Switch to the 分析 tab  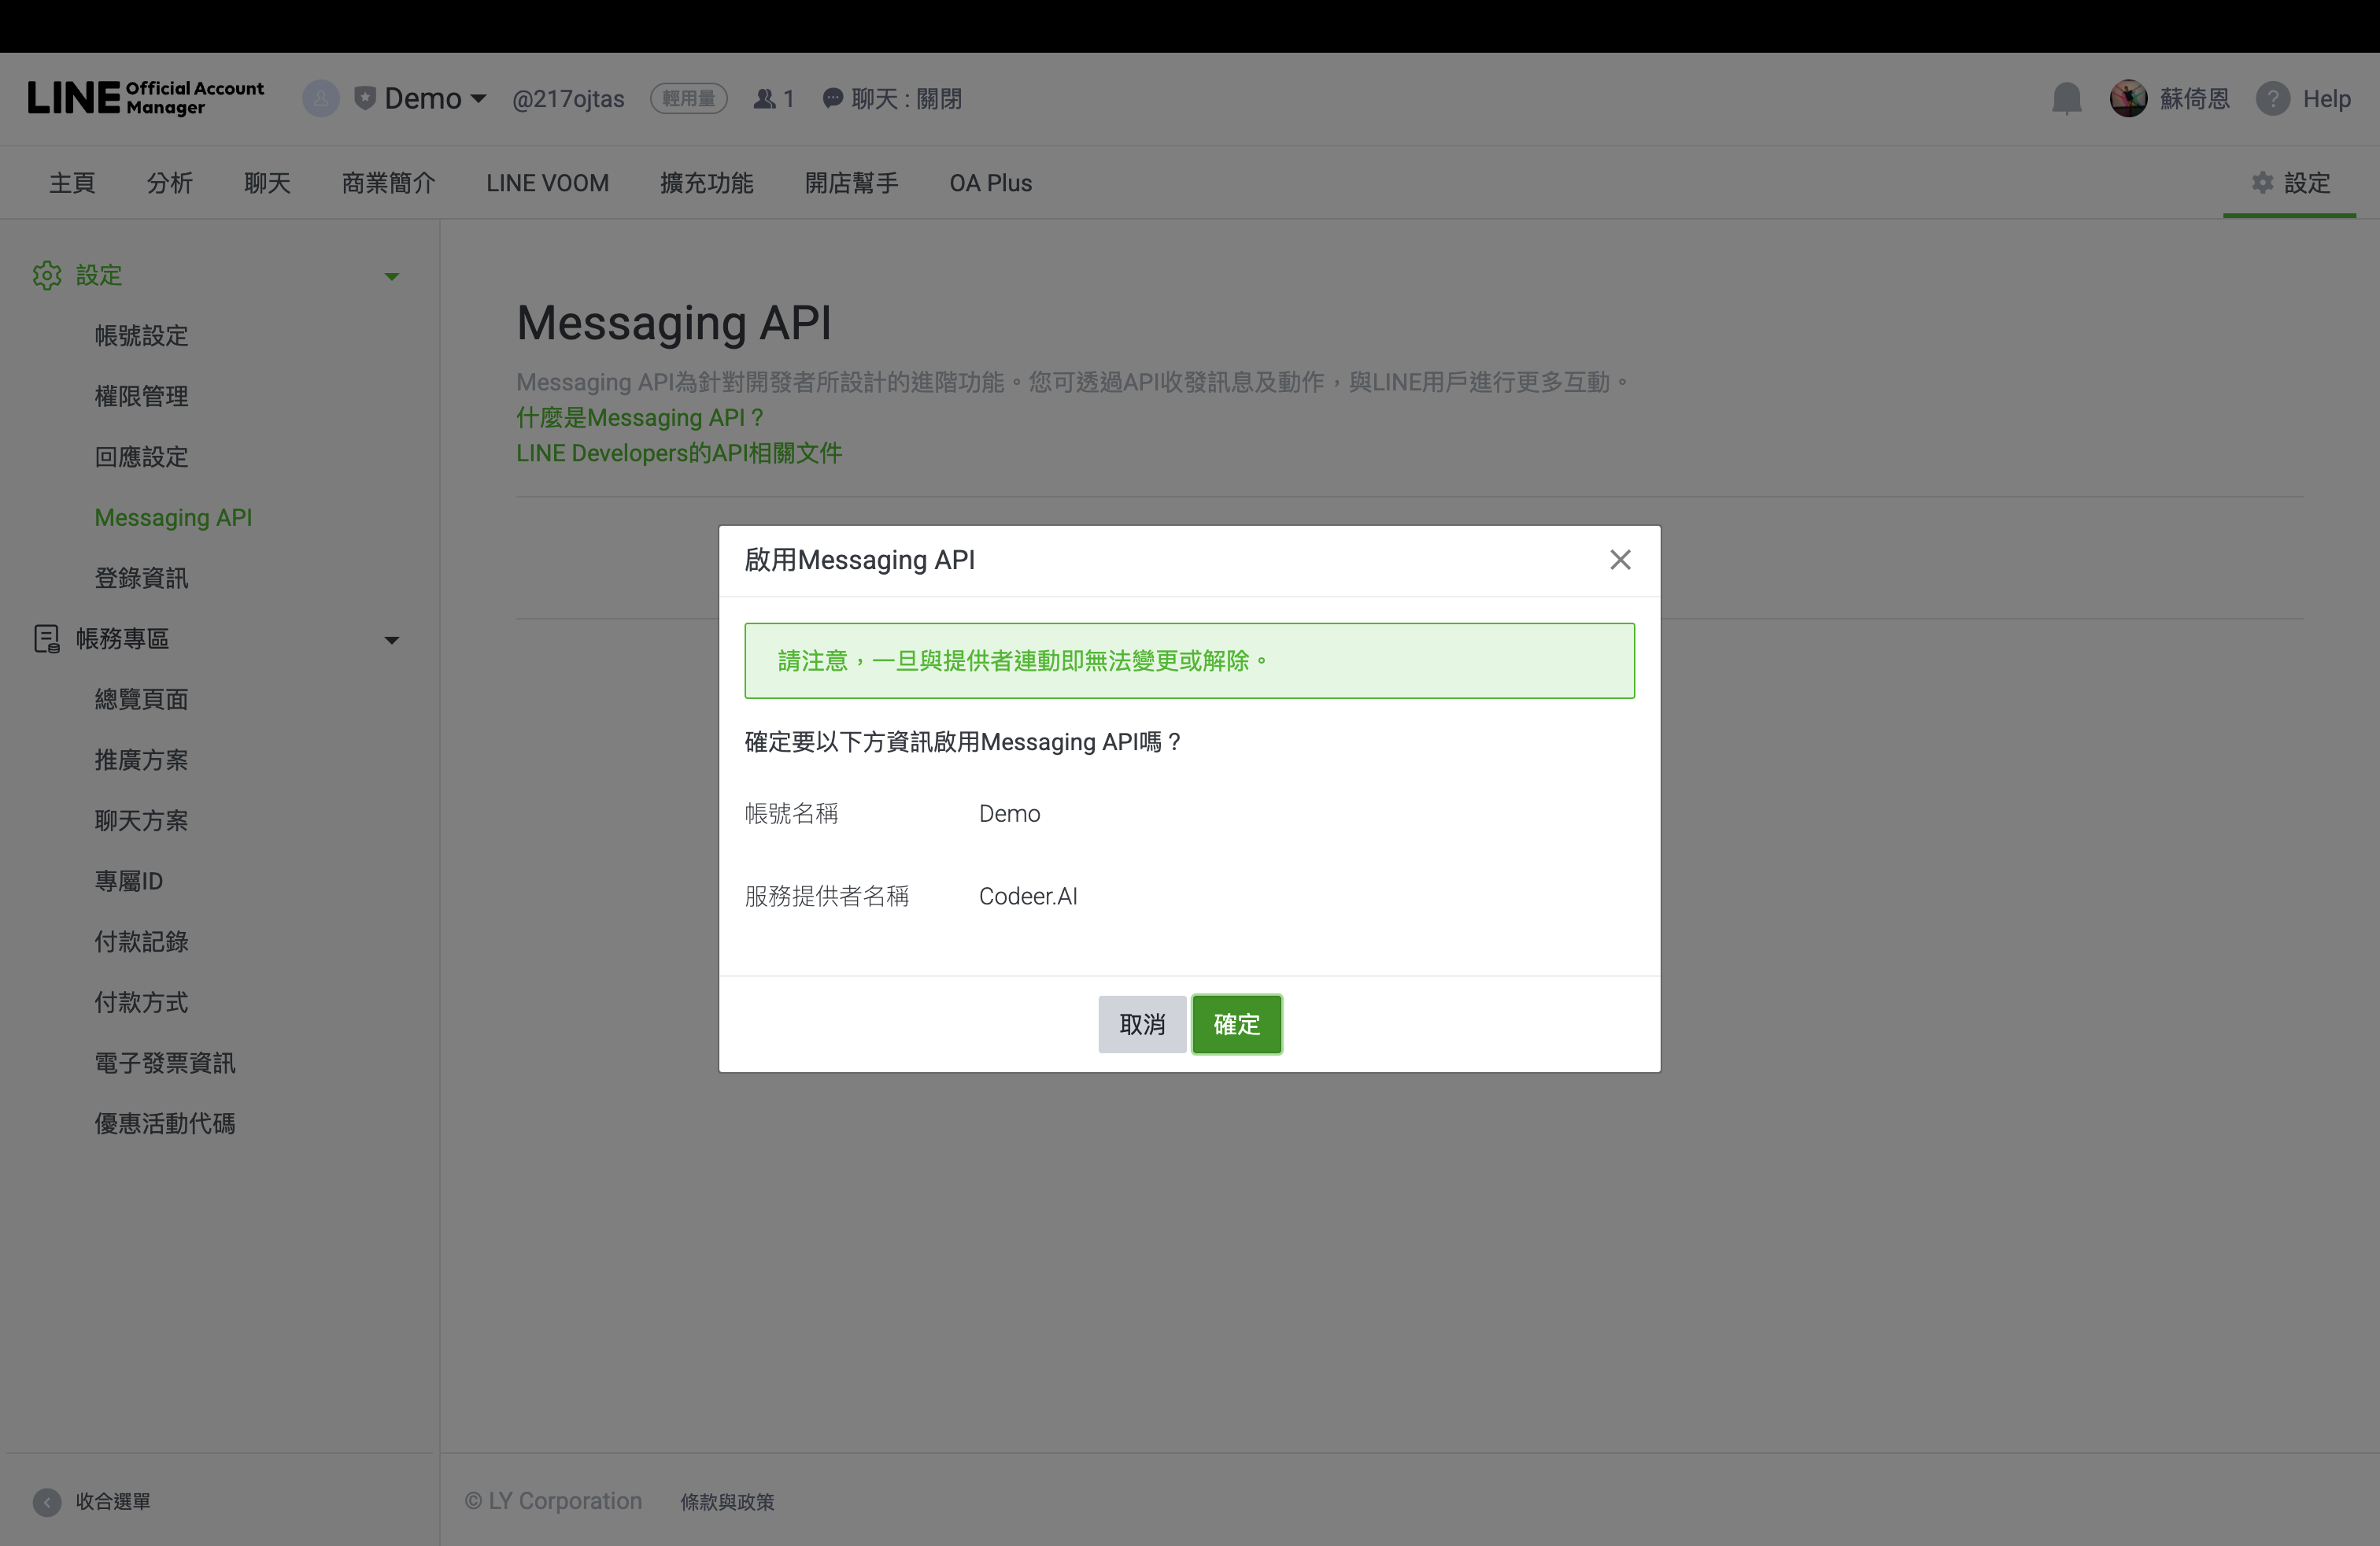(169, 183)
